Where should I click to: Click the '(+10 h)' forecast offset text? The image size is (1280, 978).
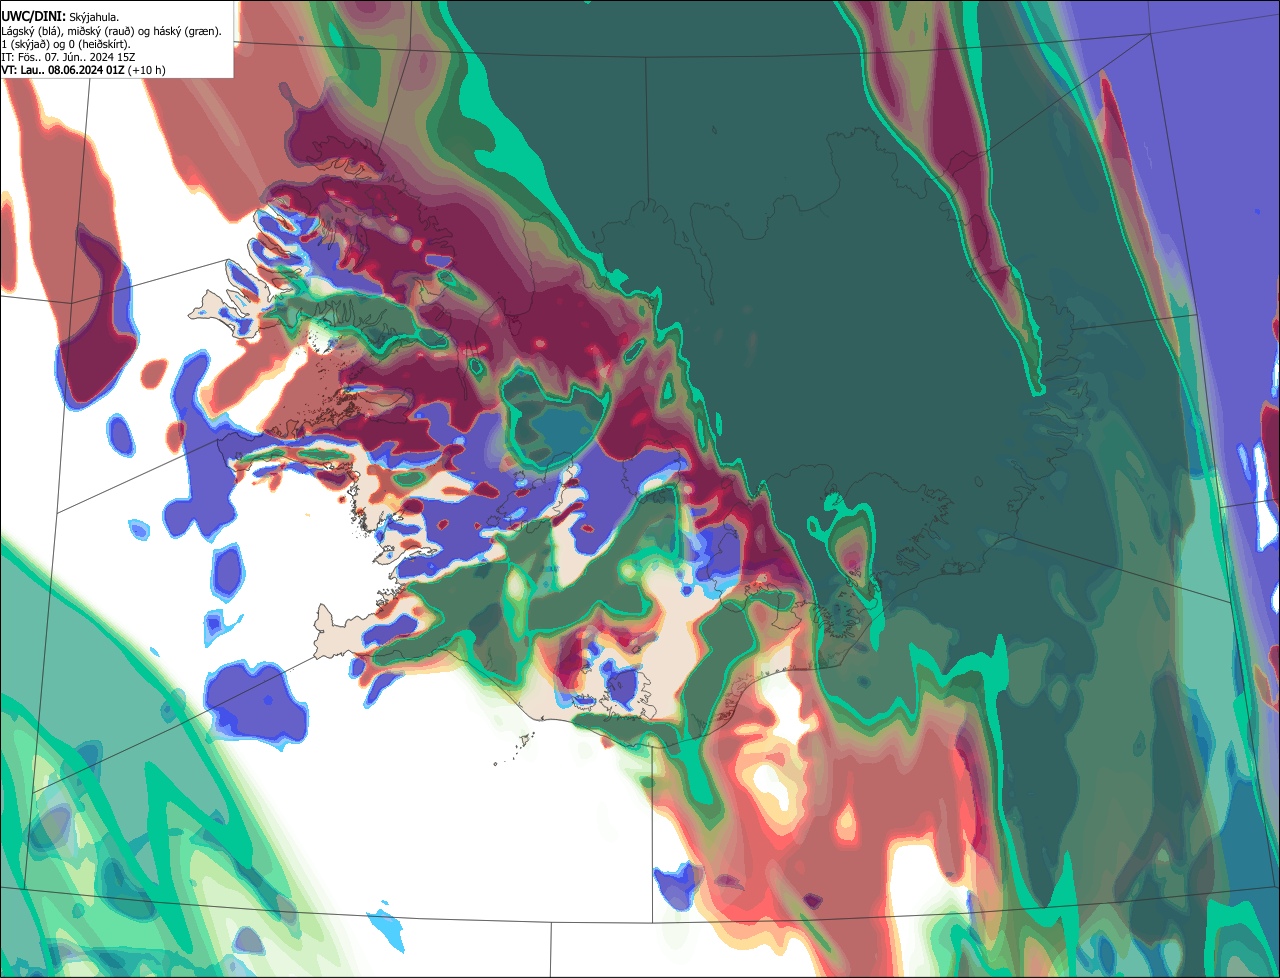[x=146, y=71]
